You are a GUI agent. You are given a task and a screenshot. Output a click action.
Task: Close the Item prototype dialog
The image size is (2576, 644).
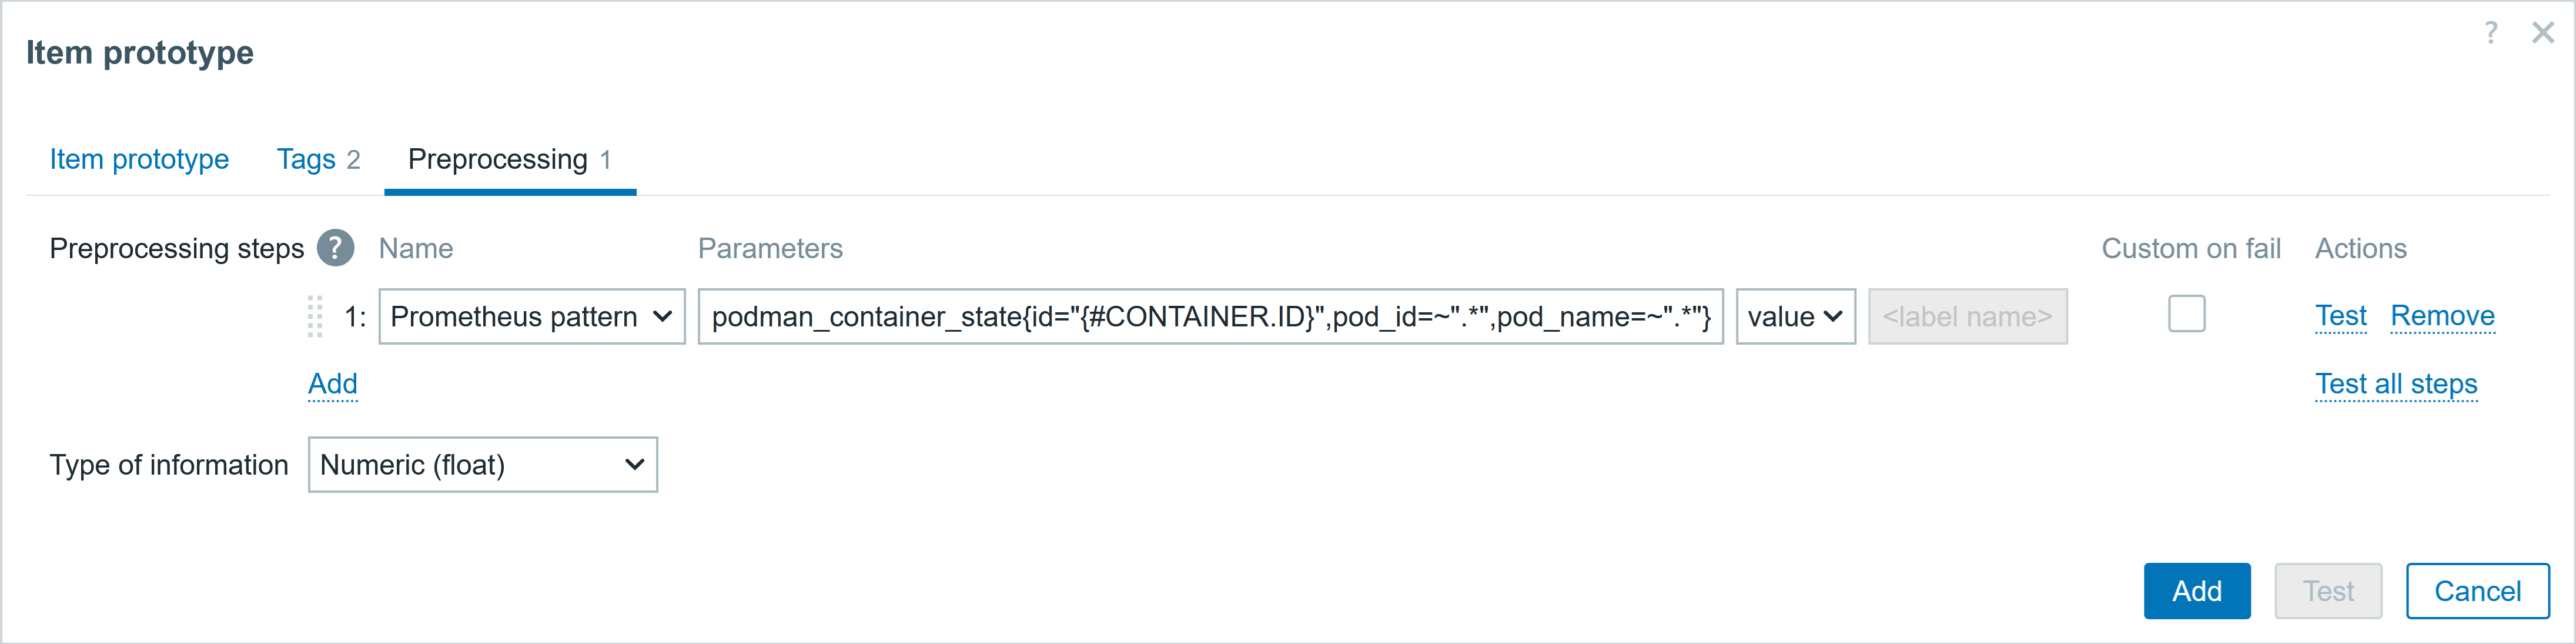pos(2543,33)
